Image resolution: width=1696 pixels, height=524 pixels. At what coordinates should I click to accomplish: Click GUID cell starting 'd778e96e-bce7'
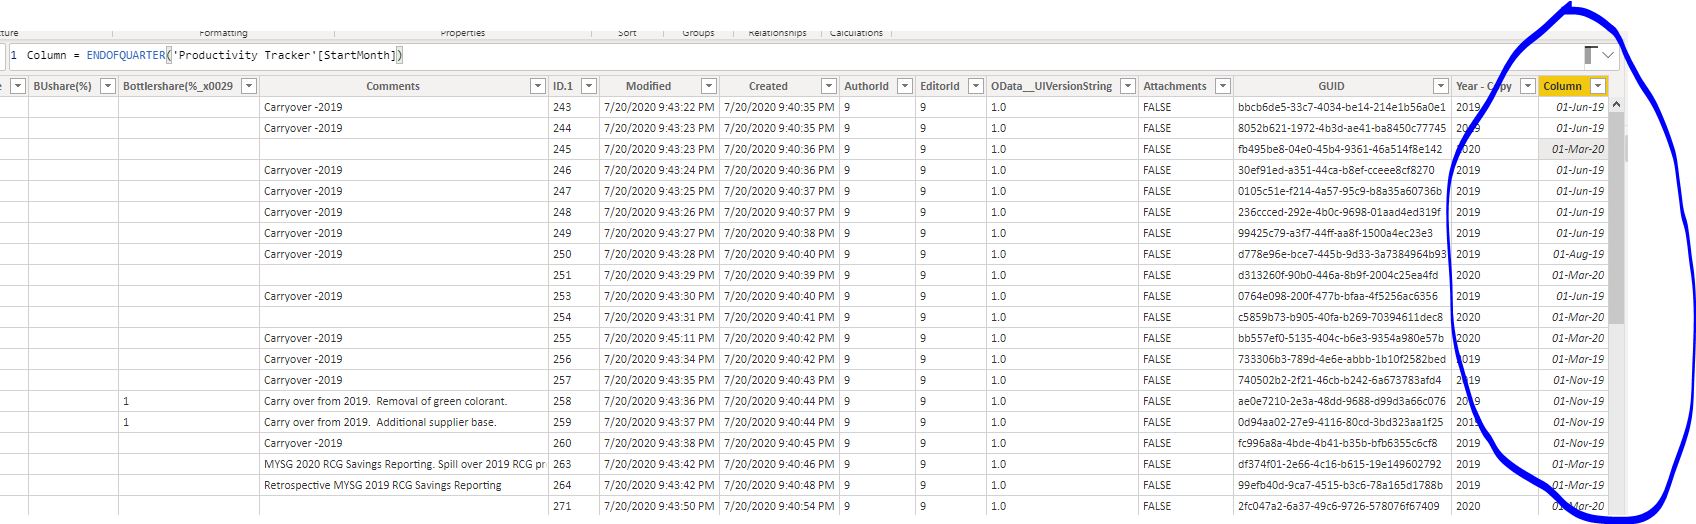point(1342,254)
